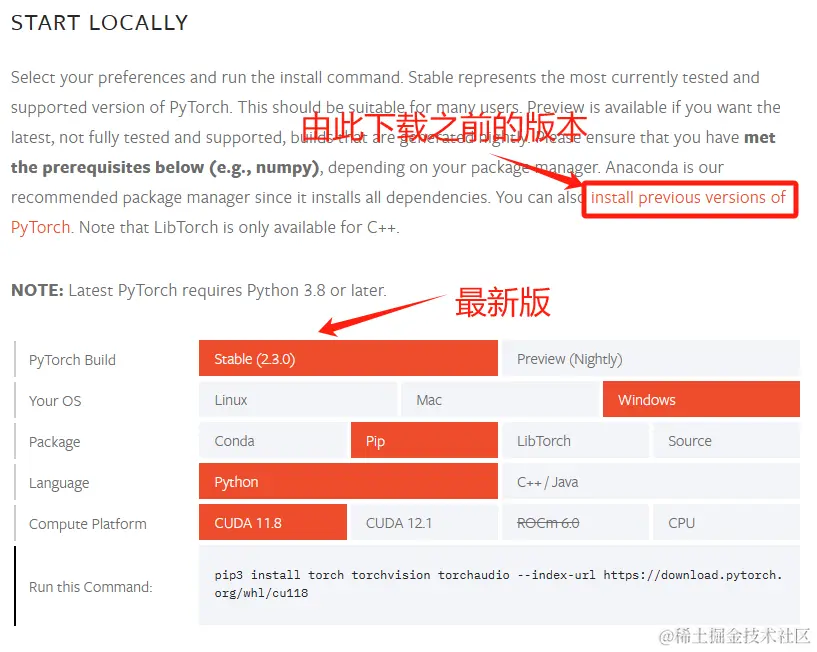Select Mac as your OS
Screen dimensions: 817x652
(499, 400)
